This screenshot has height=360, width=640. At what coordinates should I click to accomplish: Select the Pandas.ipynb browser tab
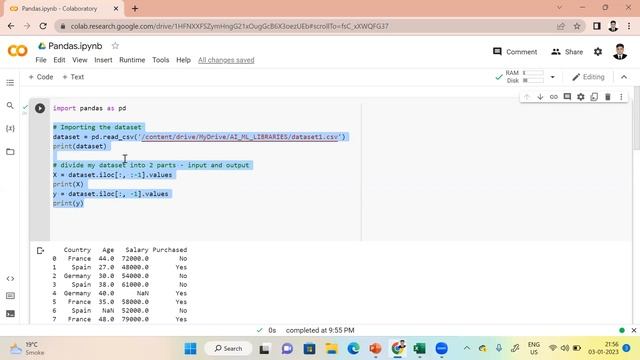(x=61, y=9)
